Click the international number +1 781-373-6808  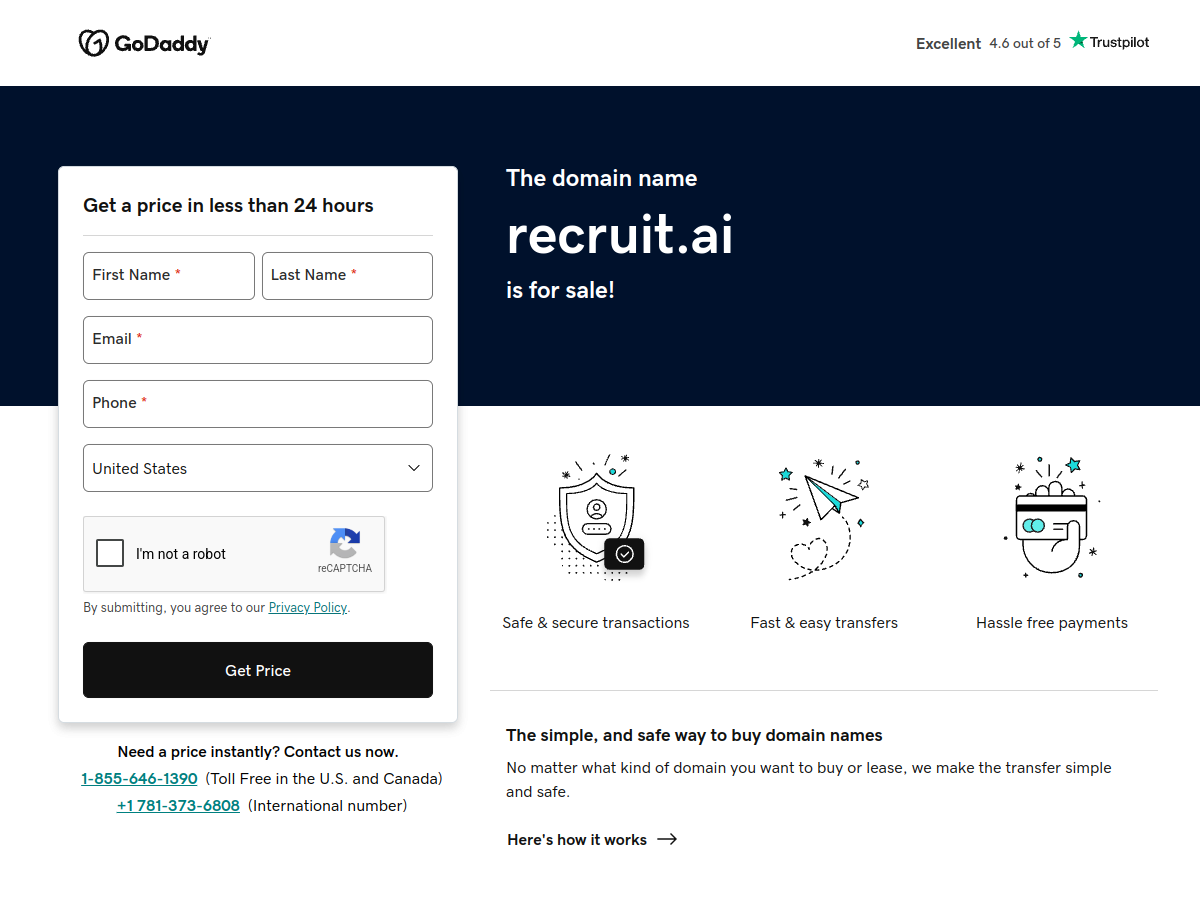[x=178, y=805]
